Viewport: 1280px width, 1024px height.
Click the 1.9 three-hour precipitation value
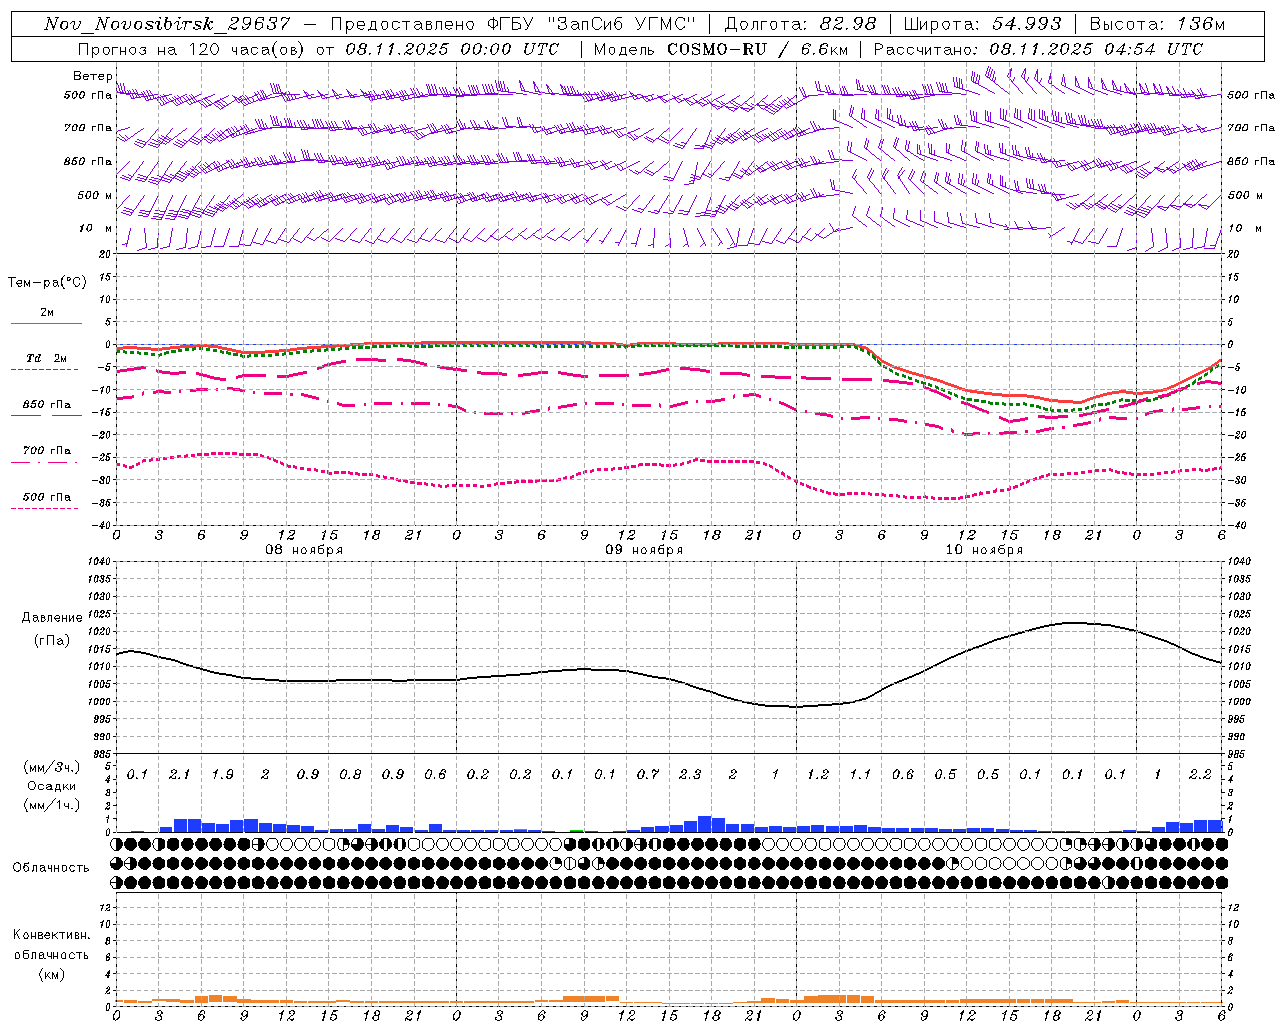(x=222, y=775)
